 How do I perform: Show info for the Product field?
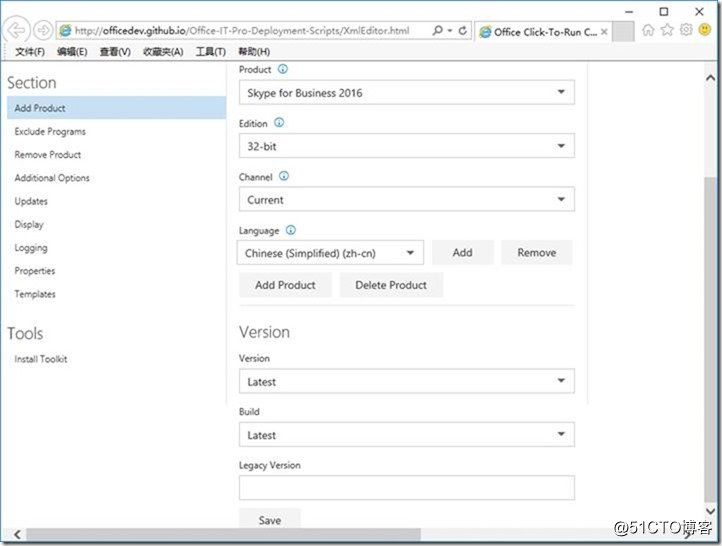283,69
